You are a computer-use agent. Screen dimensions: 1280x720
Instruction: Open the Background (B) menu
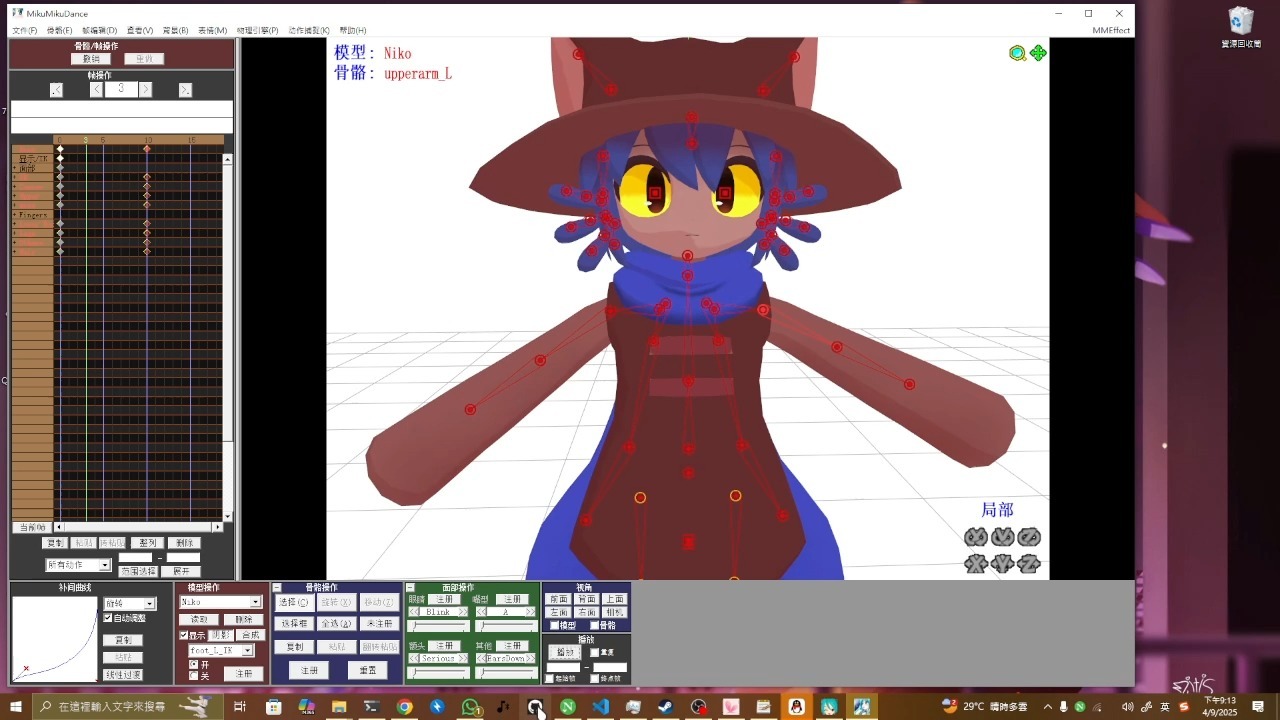coord(175,31)
